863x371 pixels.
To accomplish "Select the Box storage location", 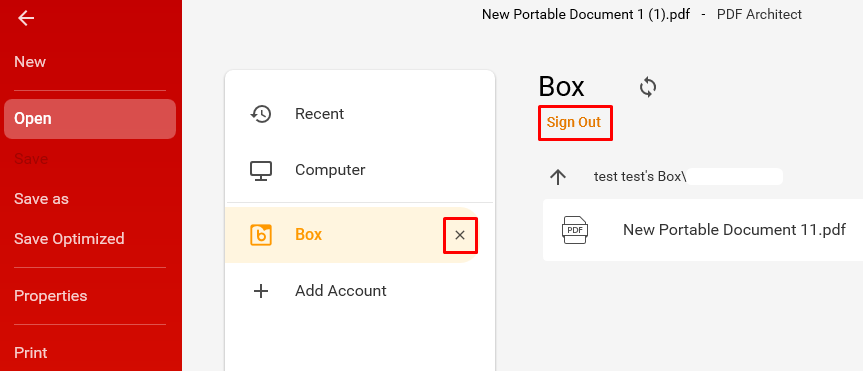I will pos(352,235).
